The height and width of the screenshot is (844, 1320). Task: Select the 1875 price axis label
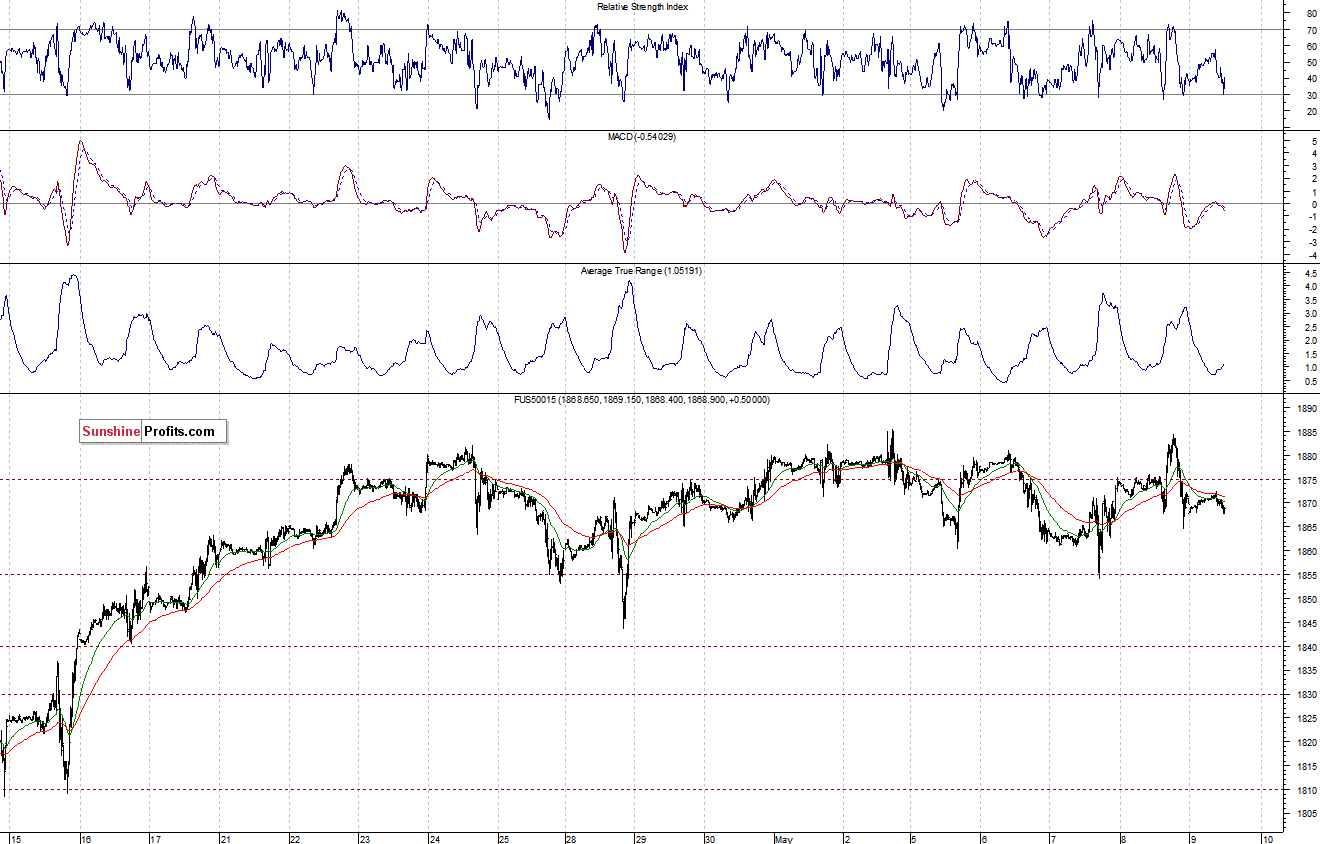(x=1306, y=480)
